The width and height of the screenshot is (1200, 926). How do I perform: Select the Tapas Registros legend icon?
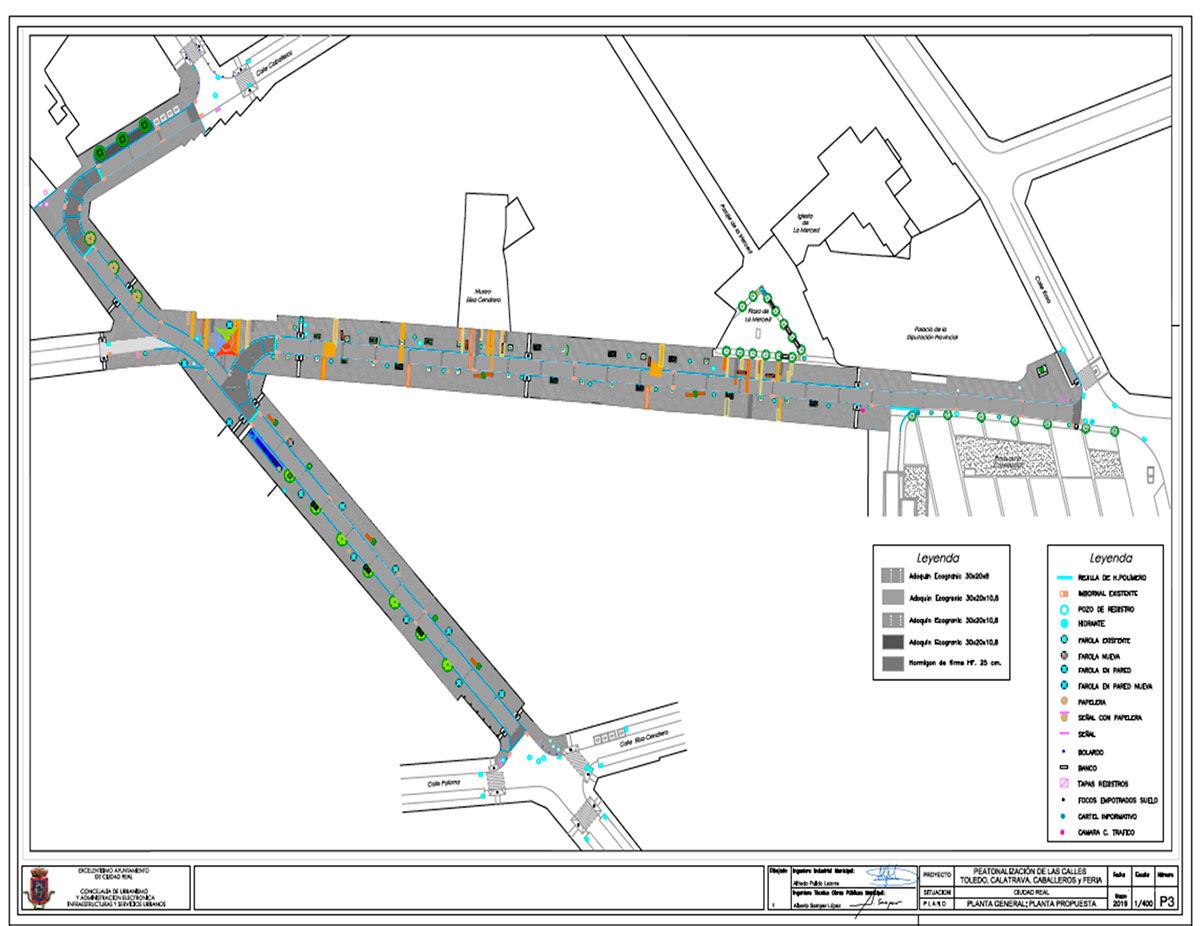(1064, 784)
